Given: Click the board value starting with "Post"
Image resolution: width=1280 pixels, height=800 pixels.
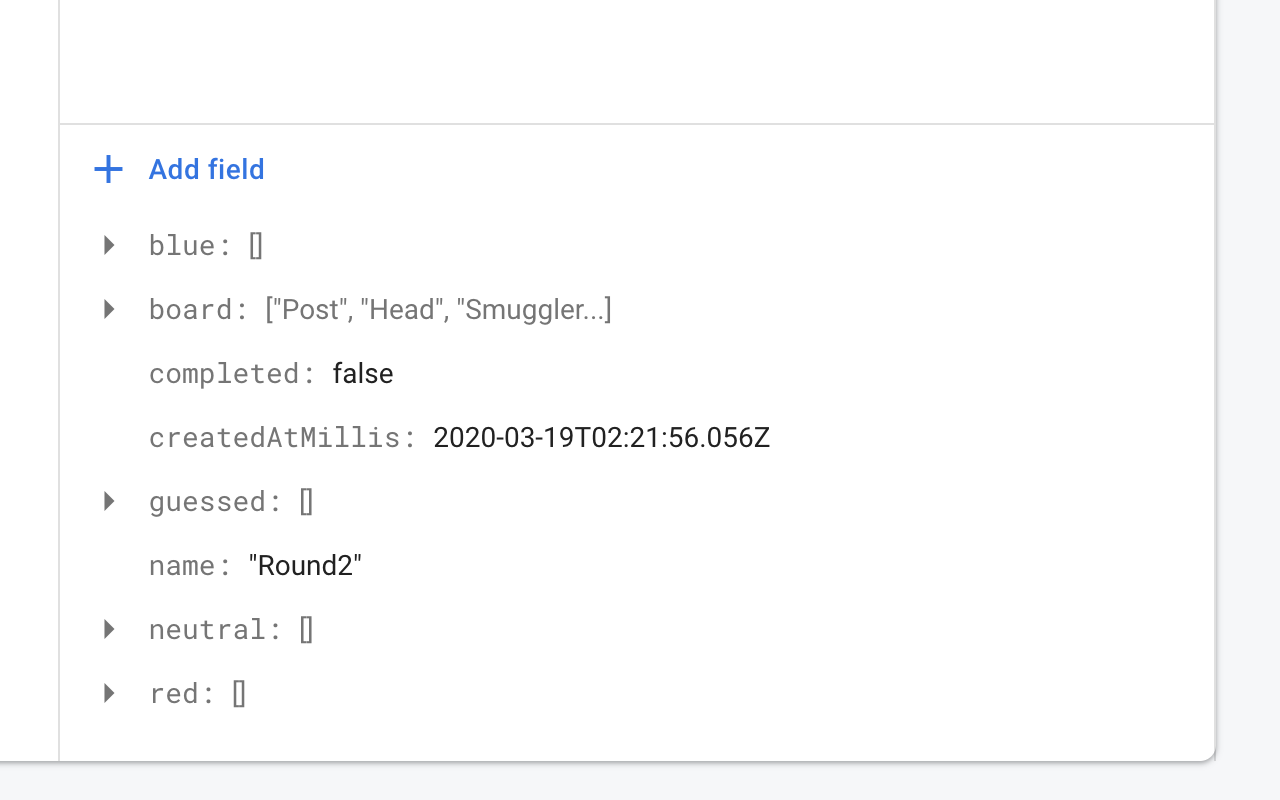Looking at the screenshot, I should point(438,310).
